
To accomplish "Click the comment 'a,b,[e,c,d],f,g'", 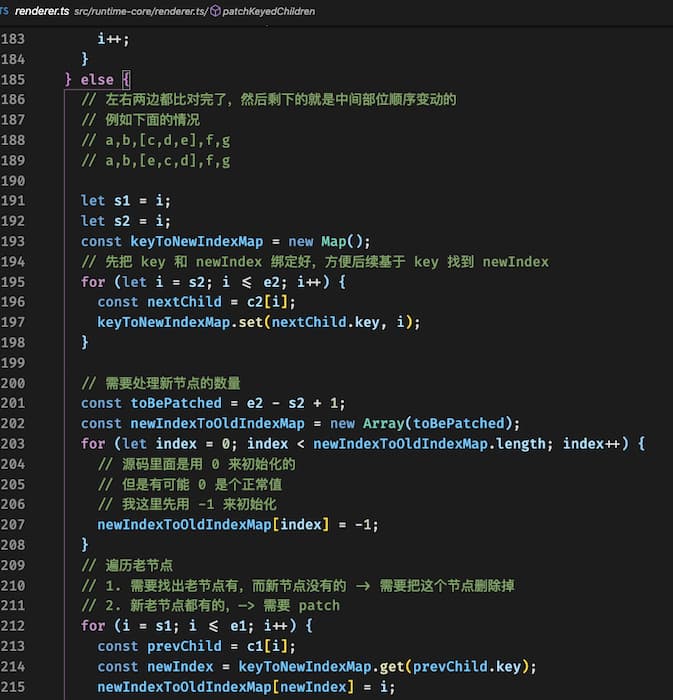I will pos(168,161).
